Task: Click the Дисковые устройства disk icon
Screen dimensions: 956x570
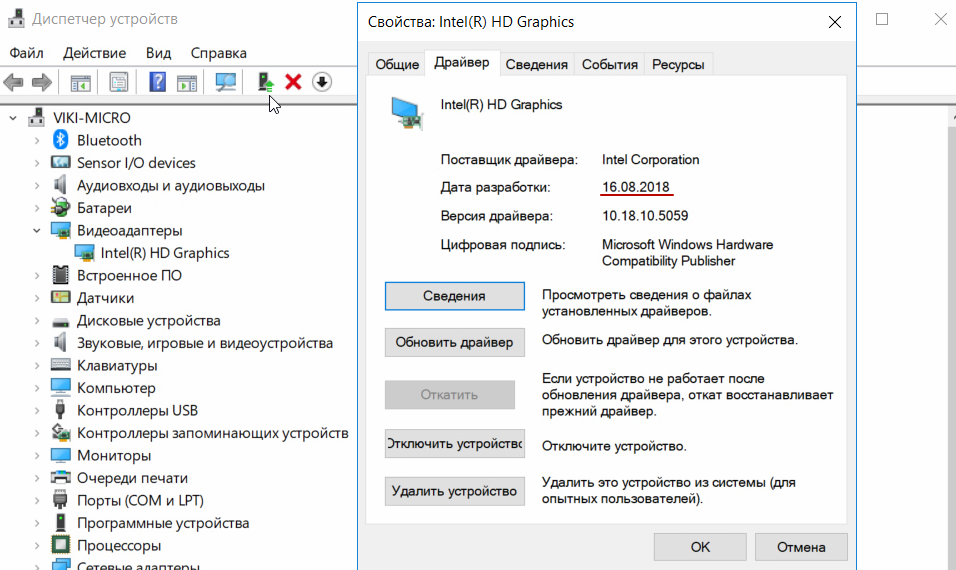Action: pos(60,321)
